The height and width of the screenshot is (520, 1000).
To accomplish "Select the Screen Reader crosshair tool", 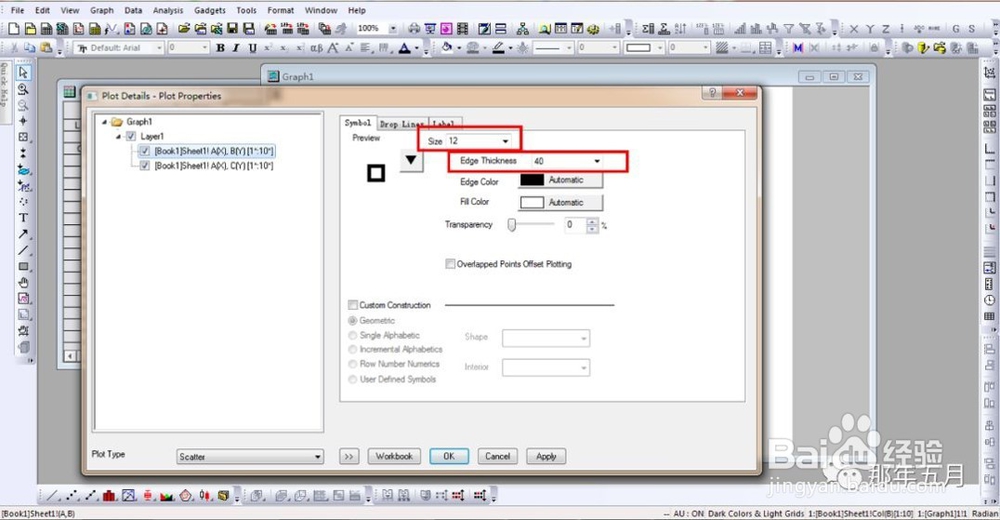I will click(23, 121).
